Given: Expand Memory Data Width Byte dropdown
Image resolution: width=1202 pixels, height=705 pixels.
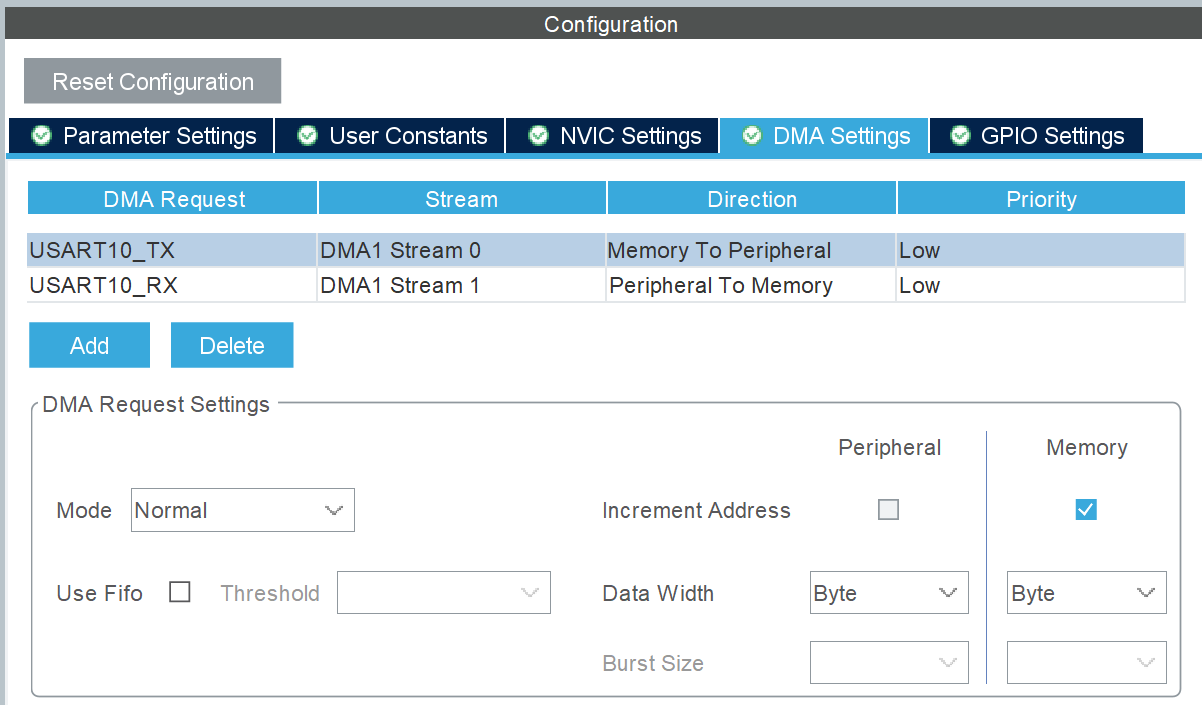Looking at the screenshot, I should pyautogui.click(x=1086, y=593).
